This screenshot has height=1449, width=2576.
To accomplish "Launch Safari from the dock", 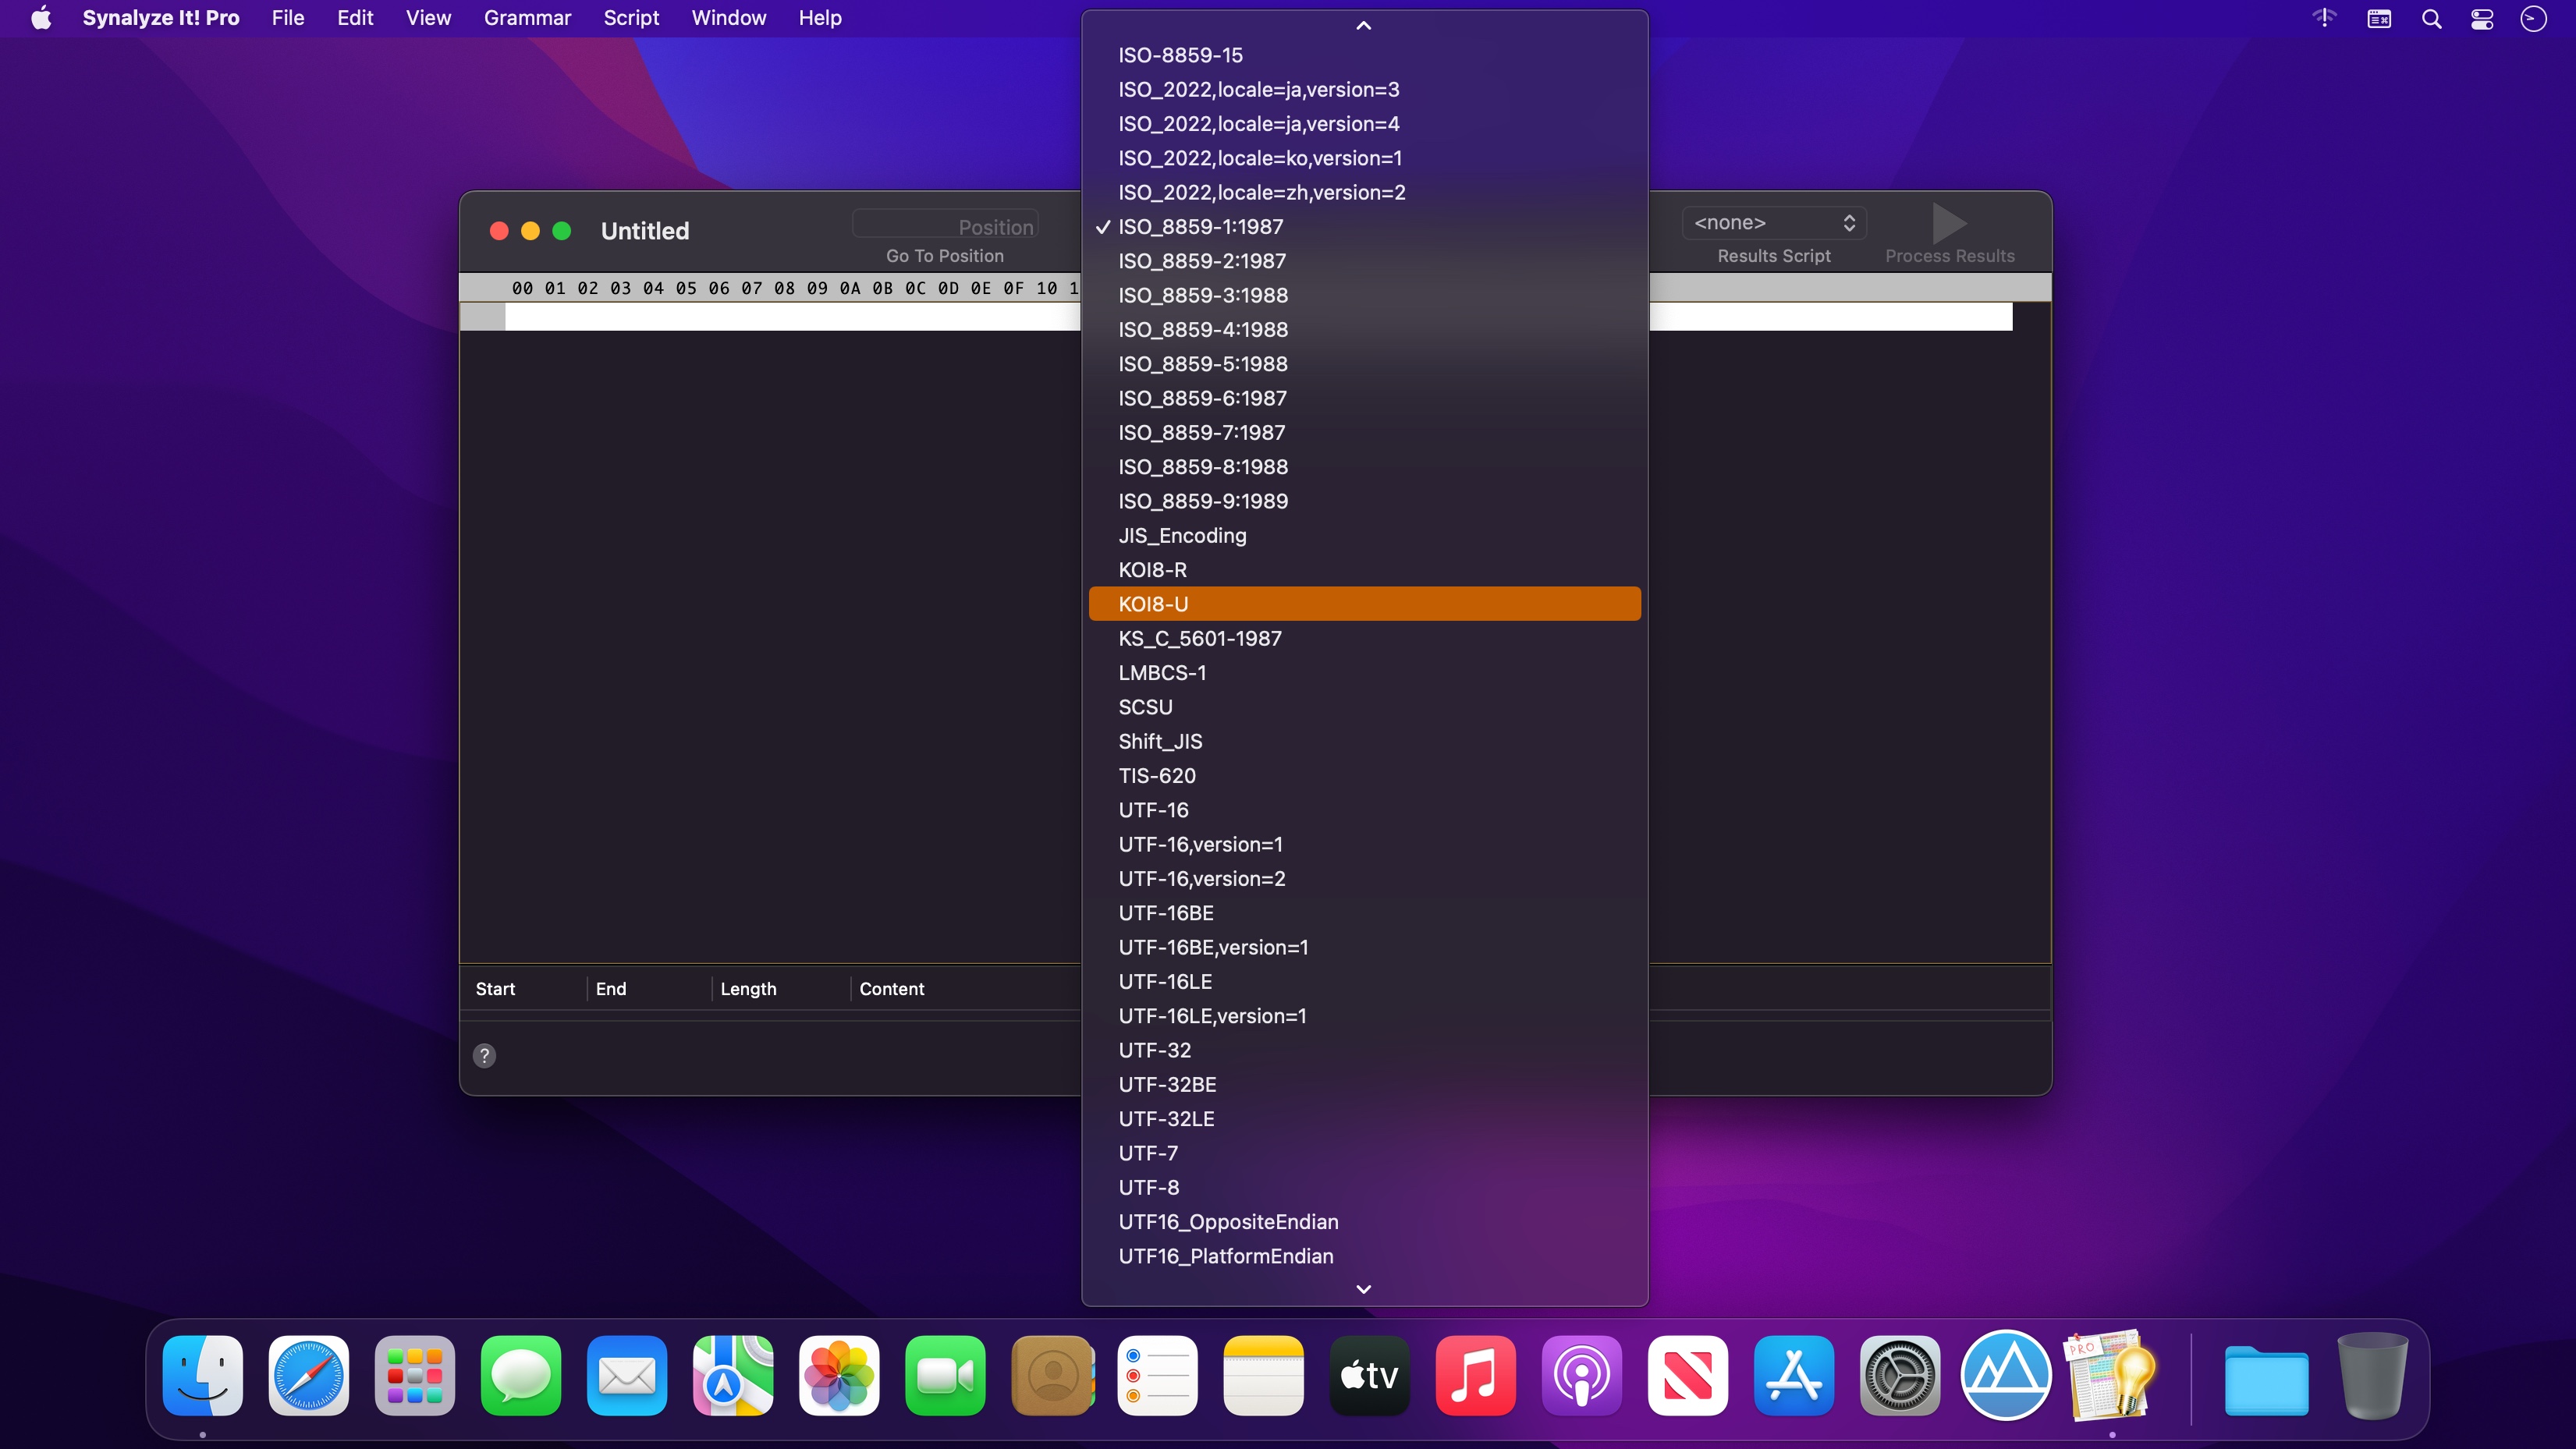I will [309, 1376].
